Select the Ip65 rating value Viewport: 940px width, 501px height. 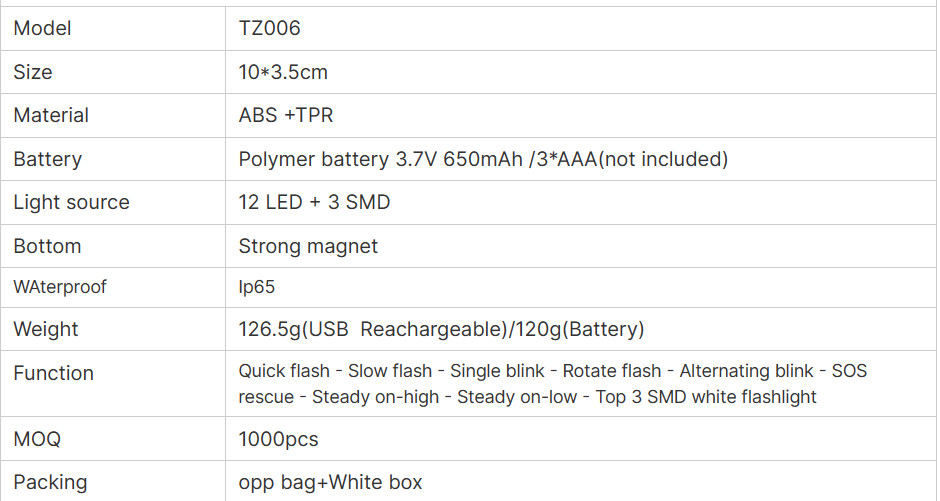pos(257,287)
